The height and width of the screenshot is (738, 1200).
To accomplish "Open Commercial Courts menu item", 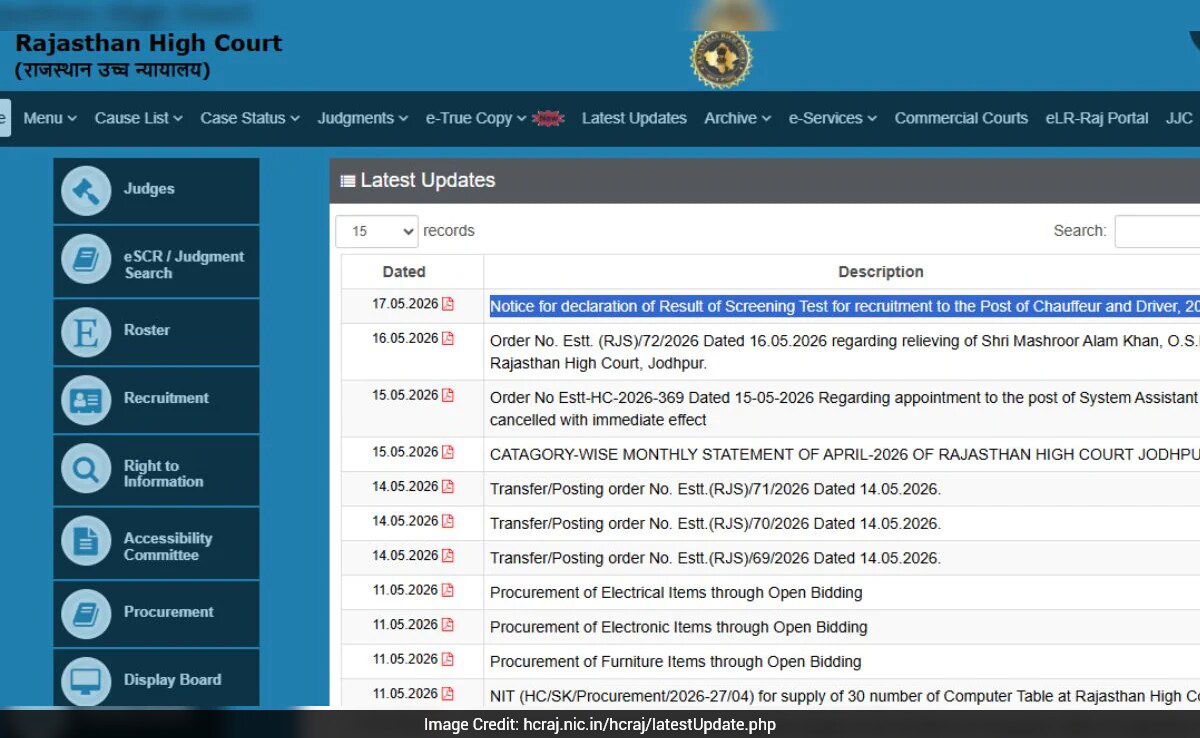I will [961, 118].
